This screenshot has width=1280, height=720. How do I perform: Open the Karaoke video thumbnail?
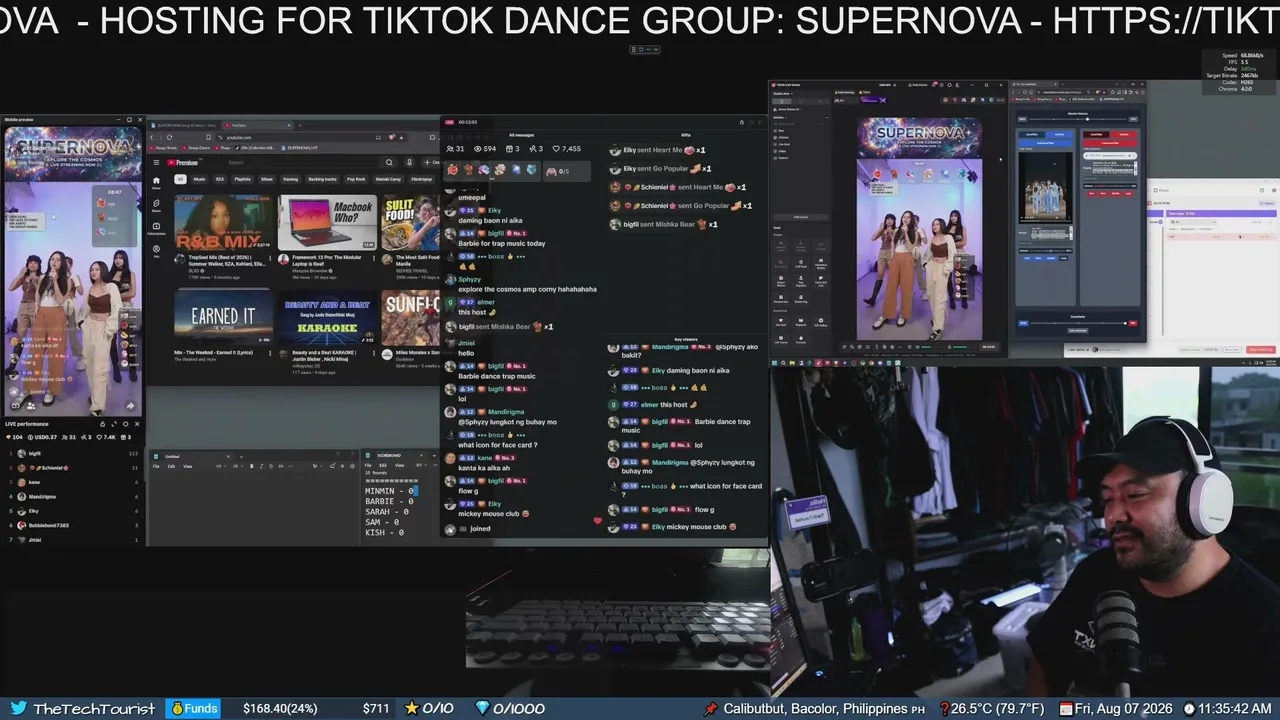click(x=327, y=316)
